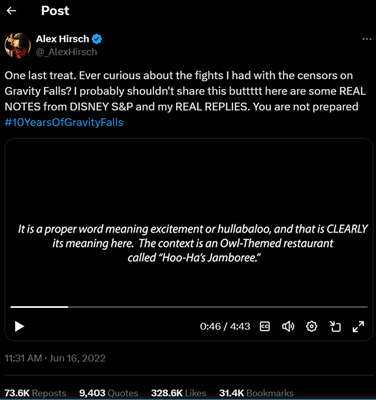
Task: Play the video
Action: (x=20, y=326)
